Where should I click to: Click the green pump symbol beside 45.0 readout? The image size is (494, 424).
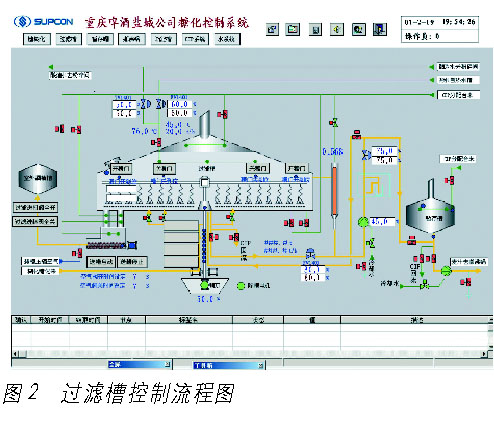click(x=363, y=222)
